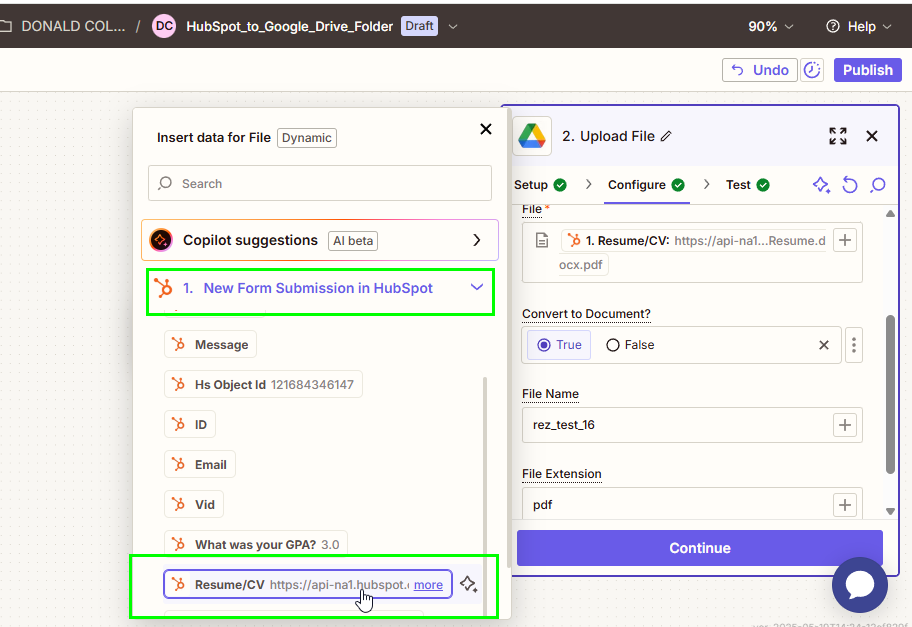Image resolution: width=912 pixels, height=627 pixels.
Task: Open the Zap name dropdown chevron
Action: (453, 27)
